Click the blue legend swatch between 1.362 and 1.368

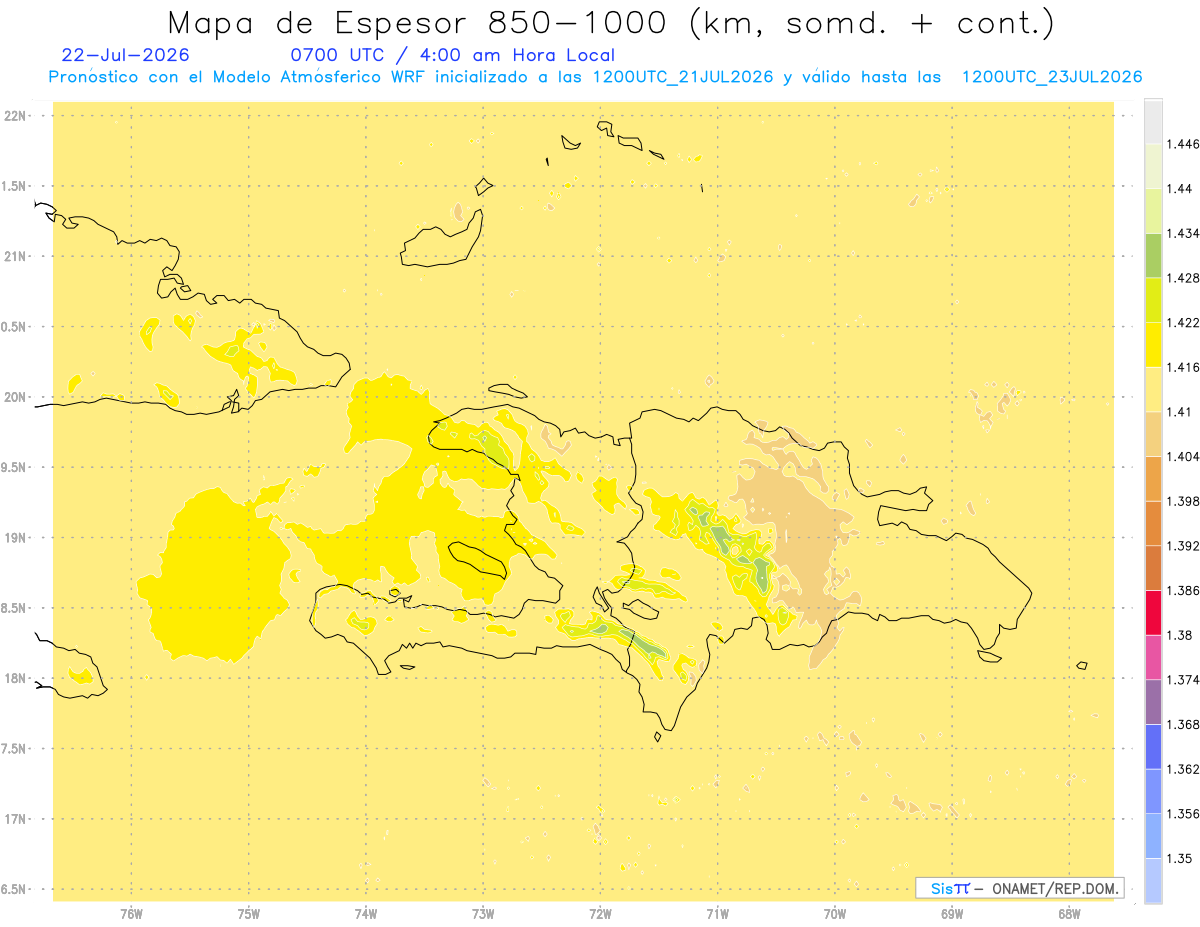(x=1153, y=747)
